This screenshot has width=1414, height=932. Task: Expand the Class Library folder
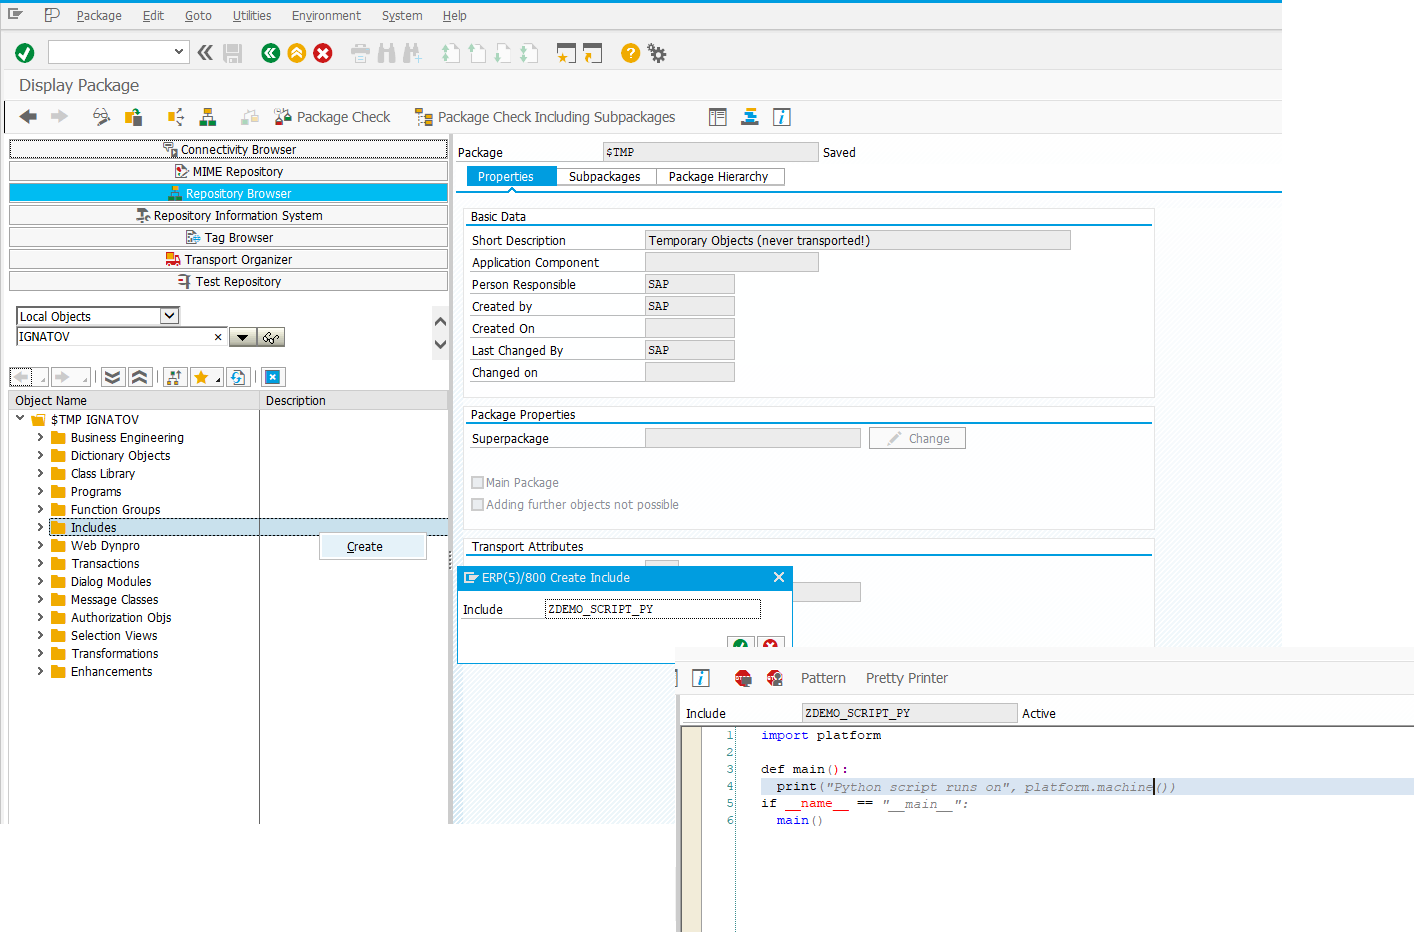(40, 473)
